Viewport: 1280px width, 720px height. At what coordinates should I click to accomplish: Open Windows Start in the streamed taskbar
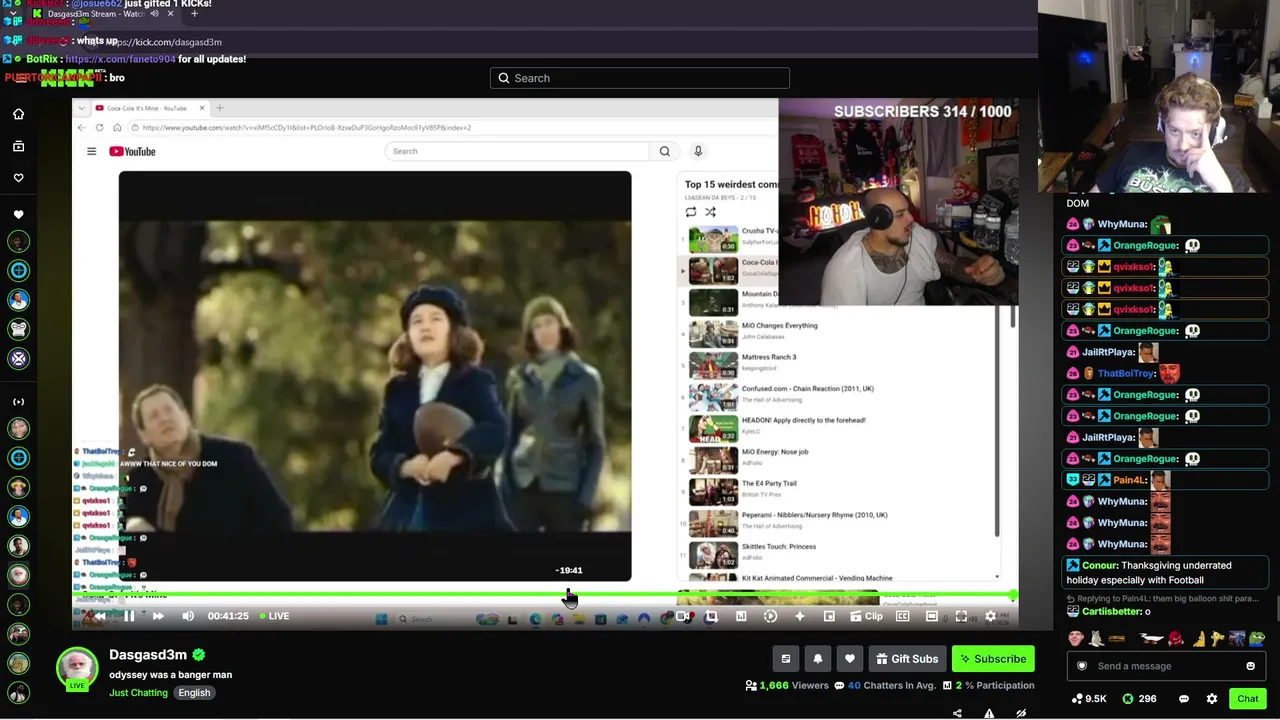(381, 619)
